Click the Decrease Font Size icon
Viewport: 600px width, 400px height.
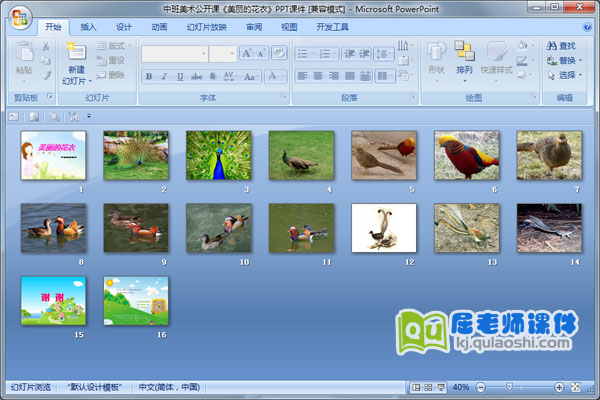click(x=261, y=53)
